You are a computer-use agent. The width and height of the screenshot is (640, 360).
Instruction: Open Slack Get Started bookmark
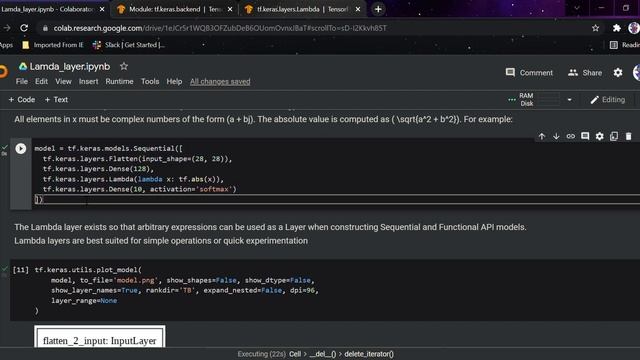click(129, 45)
